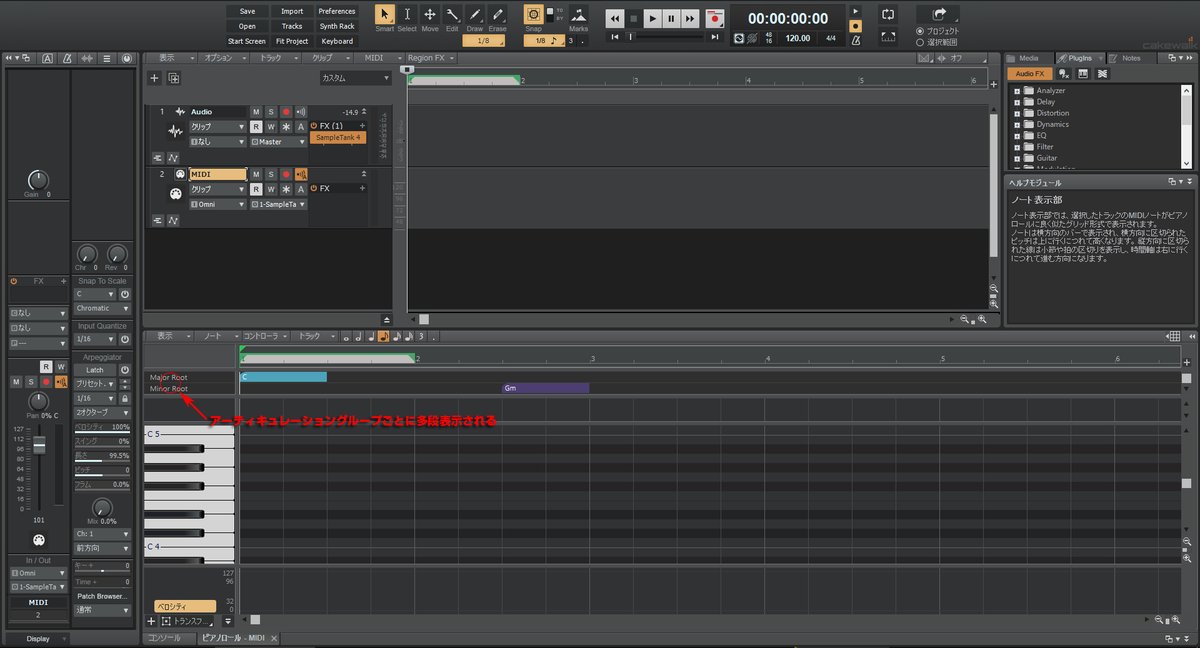Rewind the transport

pyautogui.click(x=615, y=18)
